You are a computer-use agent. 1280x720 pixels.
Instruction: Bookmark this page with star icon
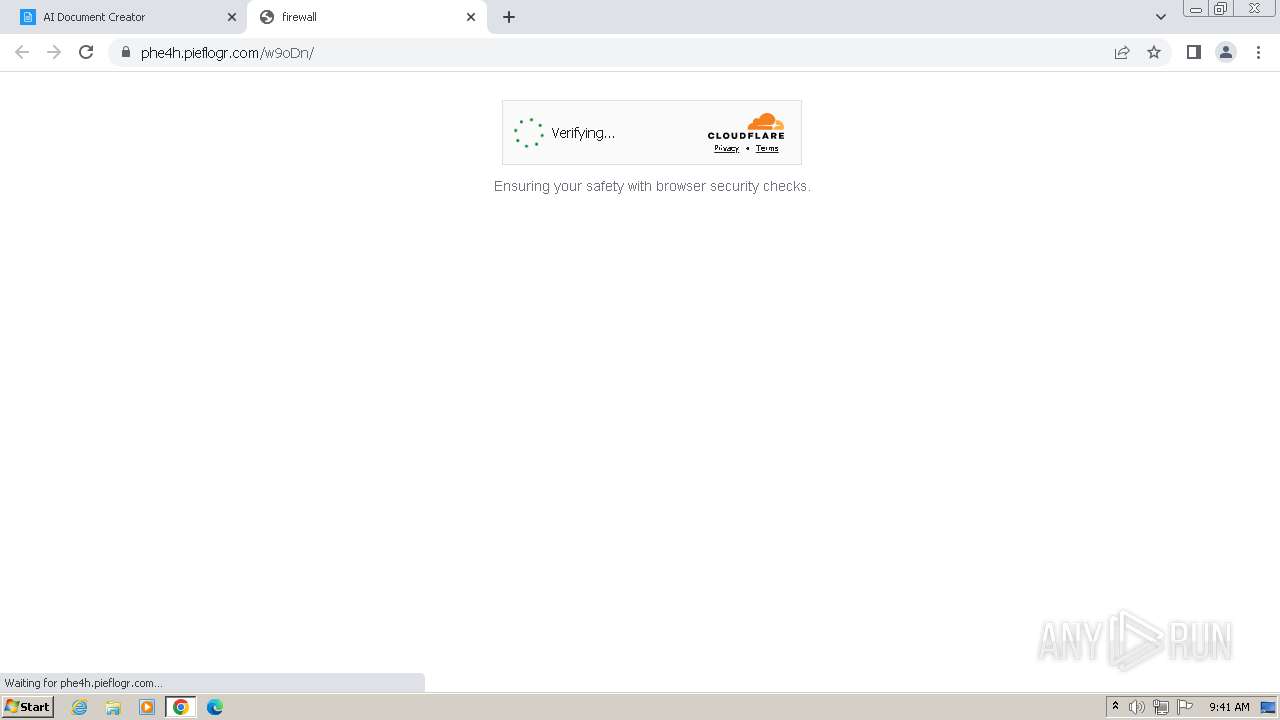(1154, 52)
